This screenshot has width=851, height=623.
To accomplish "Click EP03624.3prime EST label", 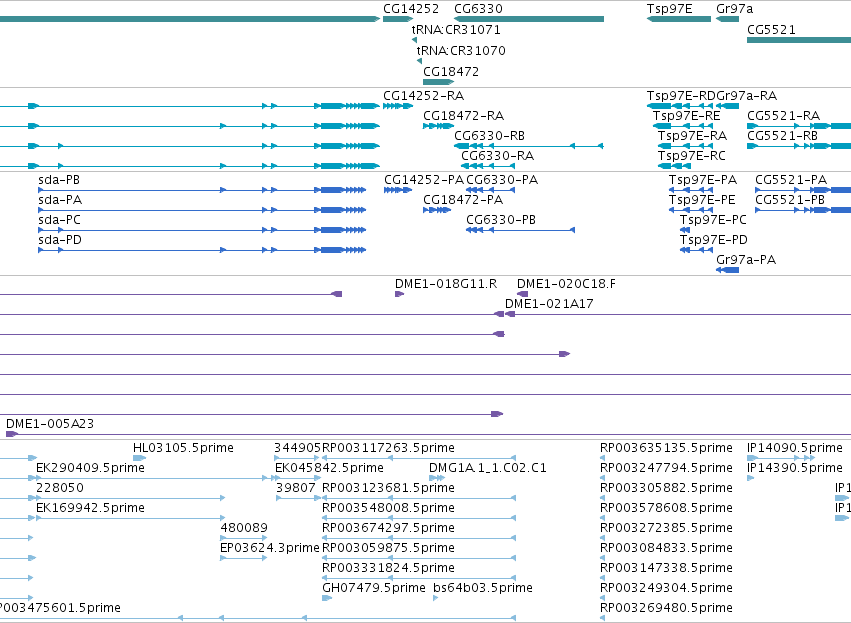I will (270, 548).
